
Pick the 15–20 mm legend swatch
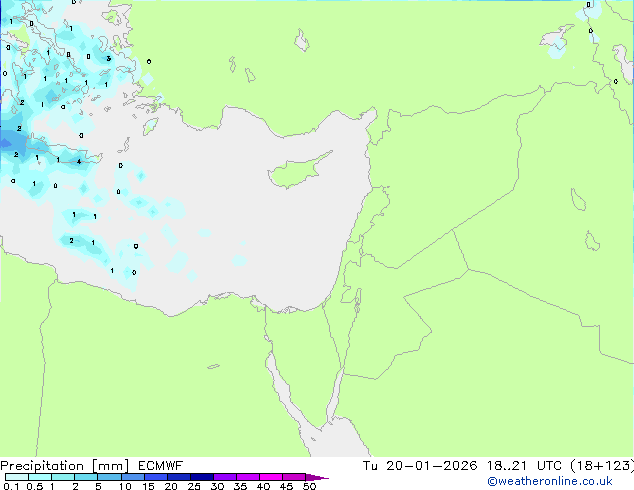click(x=156, y=477)
